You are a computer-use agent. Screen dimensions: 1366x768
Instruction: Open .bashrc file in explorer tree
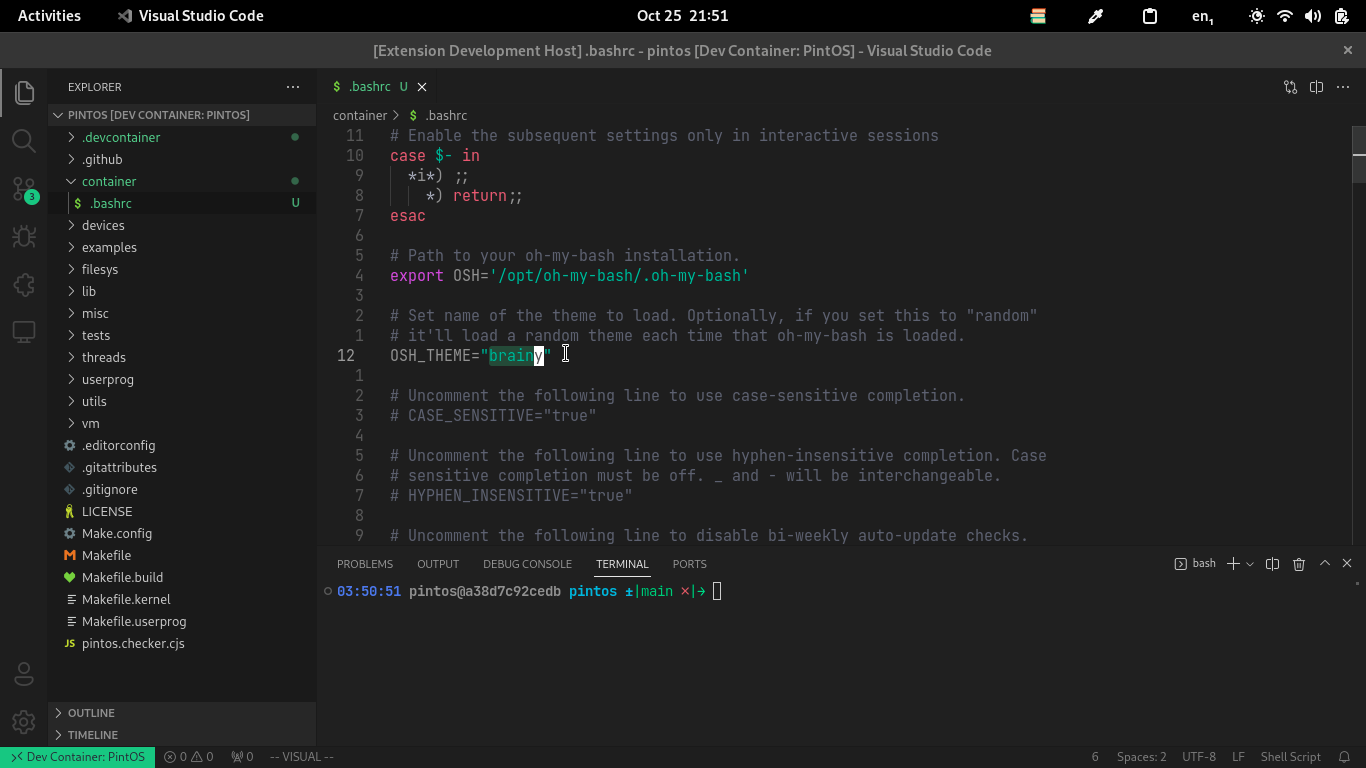182,203
